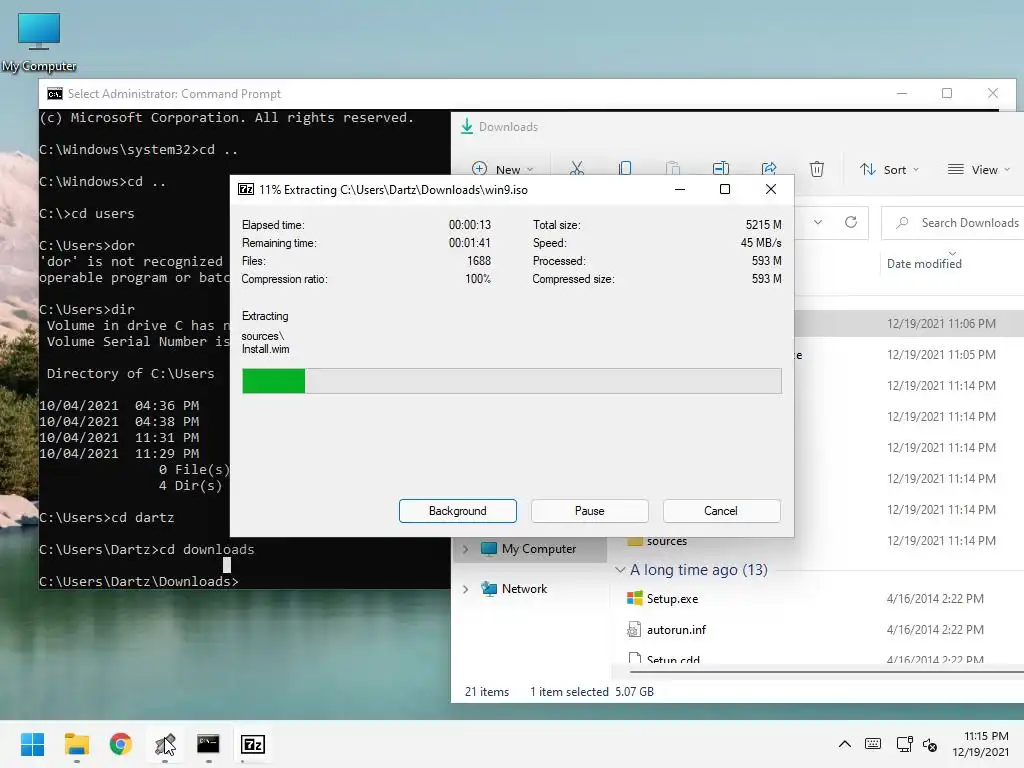Viewport: 1024px width, 768px height.
Task: Click the 'Install.wim' extracting file label
Action: (265, 349)
